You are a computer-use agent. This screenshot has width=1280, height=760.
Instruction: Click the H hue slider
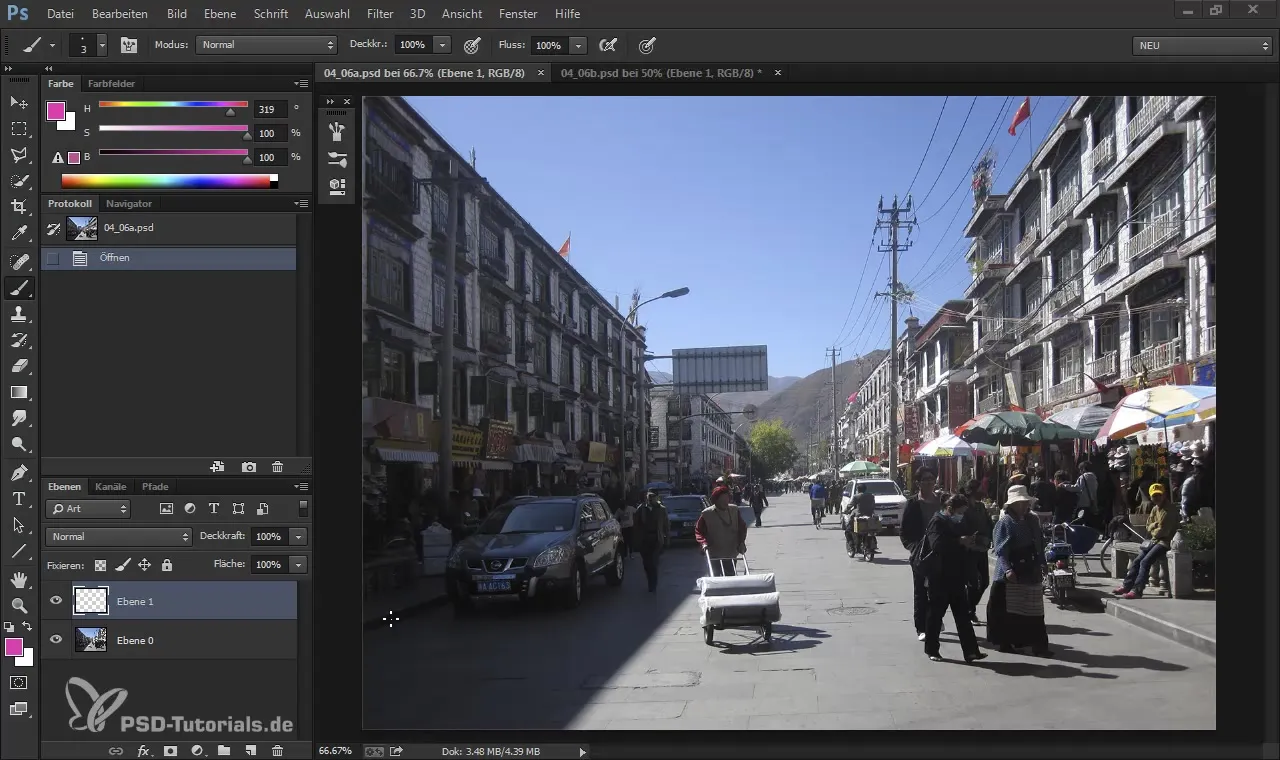pos(173,105)
